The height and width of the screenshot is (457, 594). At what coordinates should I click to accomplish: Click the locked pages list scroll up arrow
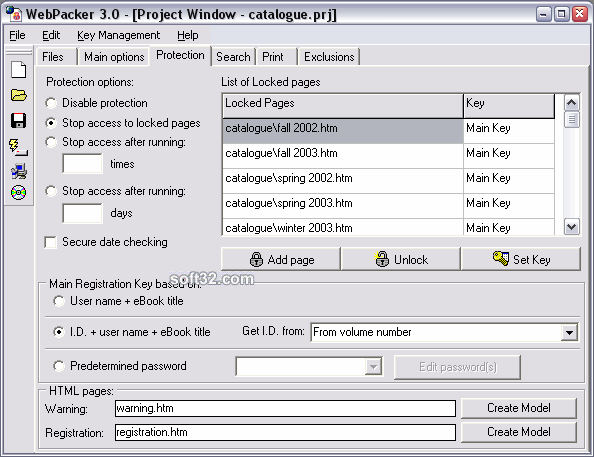pyautogui.click(x=571, y=102)
